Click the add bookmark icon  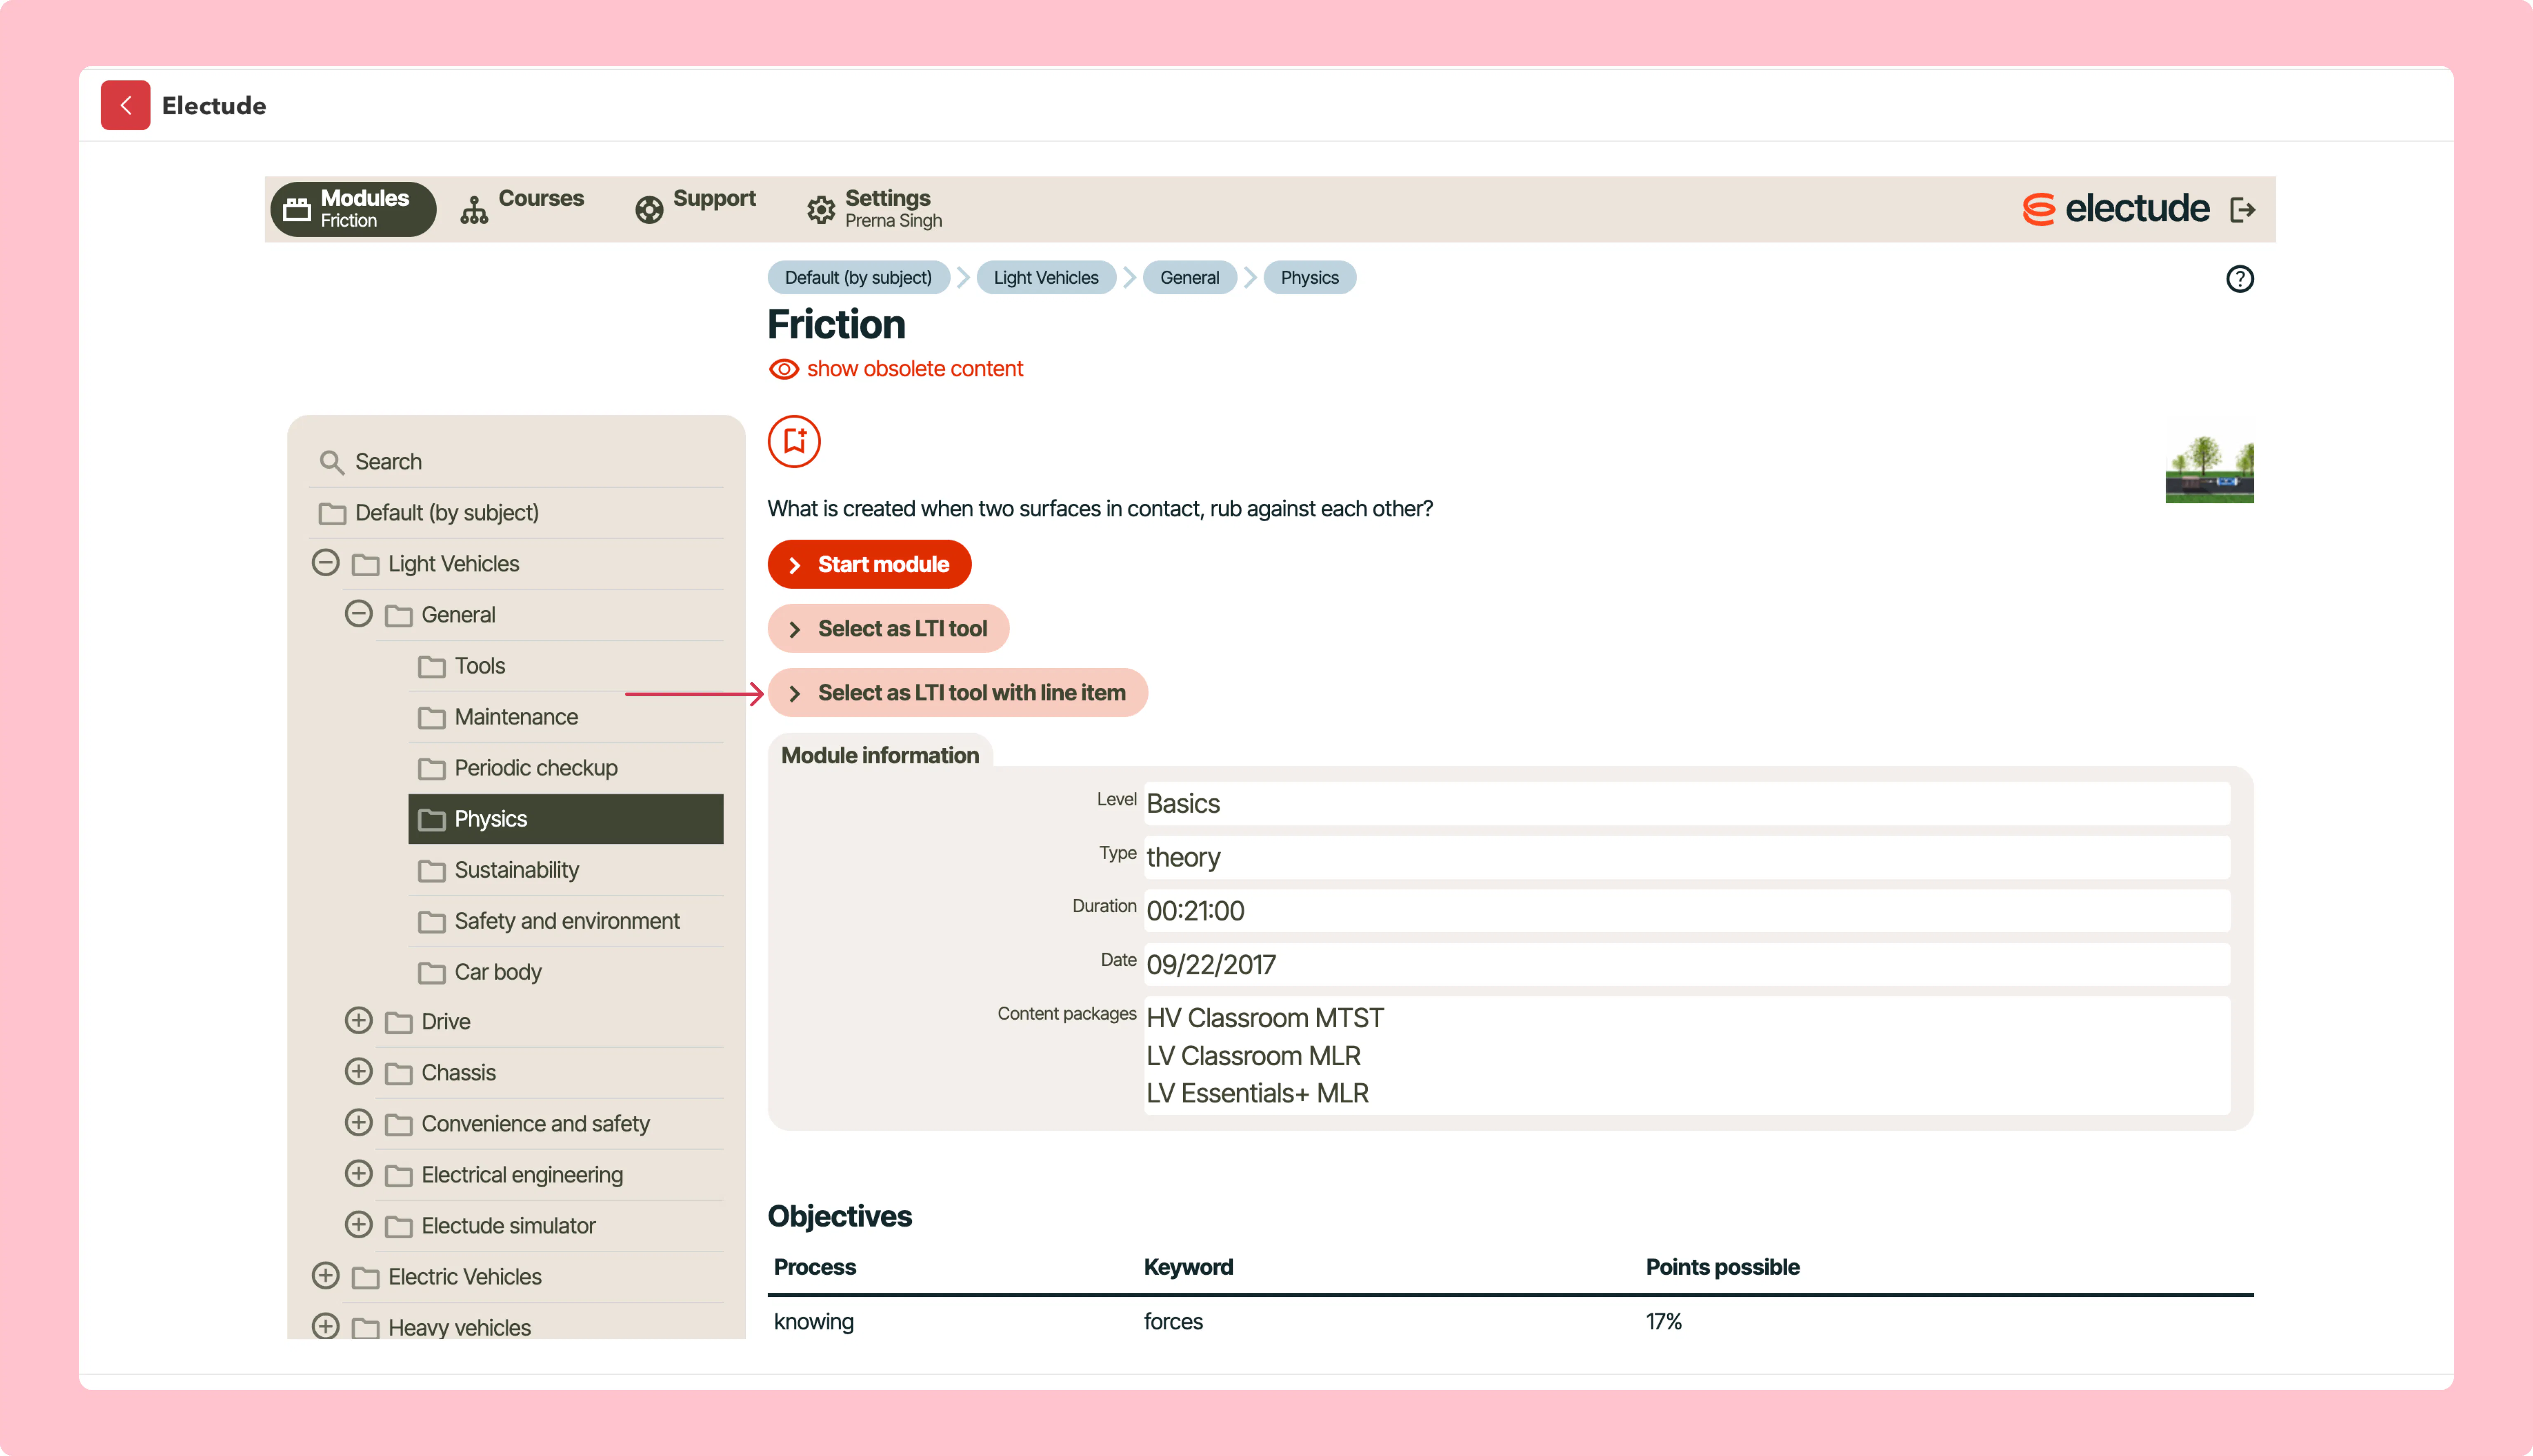click(x=794, y=441)
